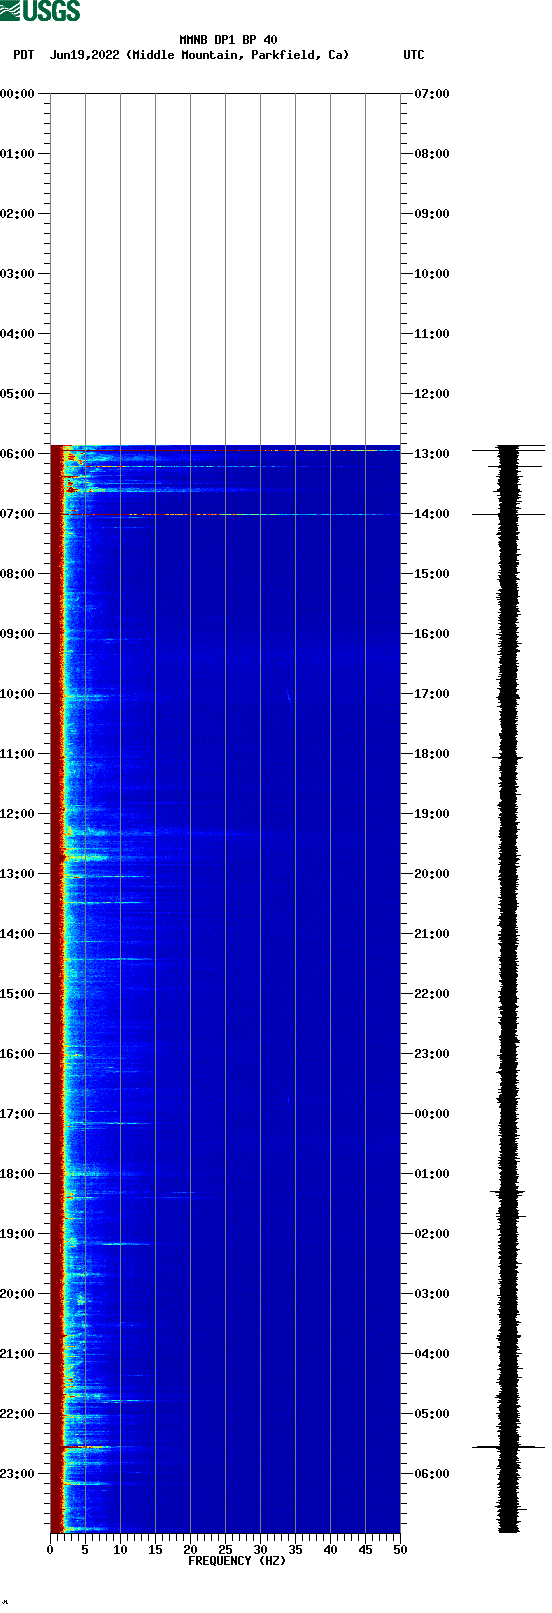
Task: Click the 14:00 UTC time label
Action: click(x=432, y=514)
